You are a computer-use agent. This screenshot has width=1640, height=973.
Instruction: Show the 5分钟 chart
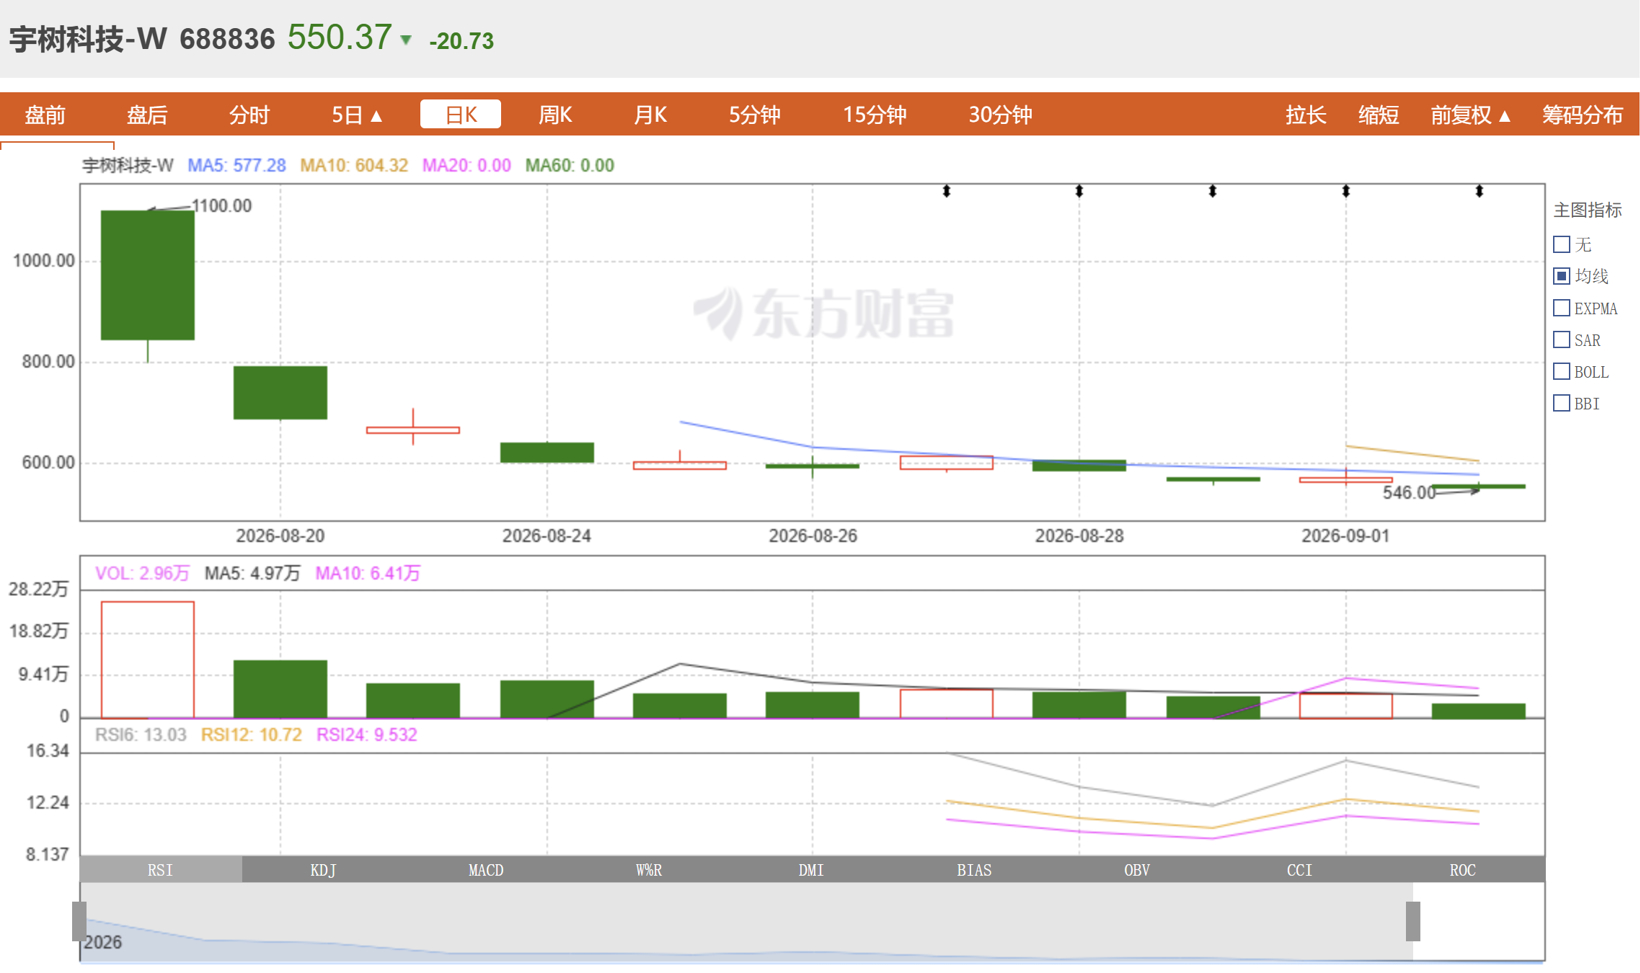754,115
